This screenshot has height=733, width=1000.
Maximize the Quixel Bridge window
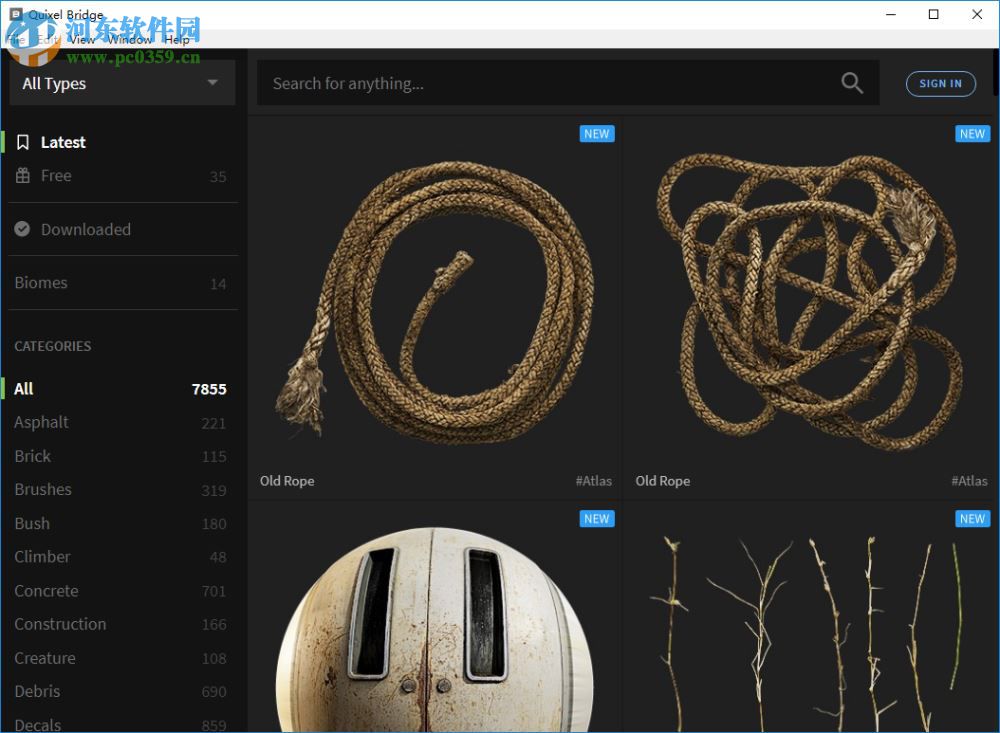[x=933, y=14]
